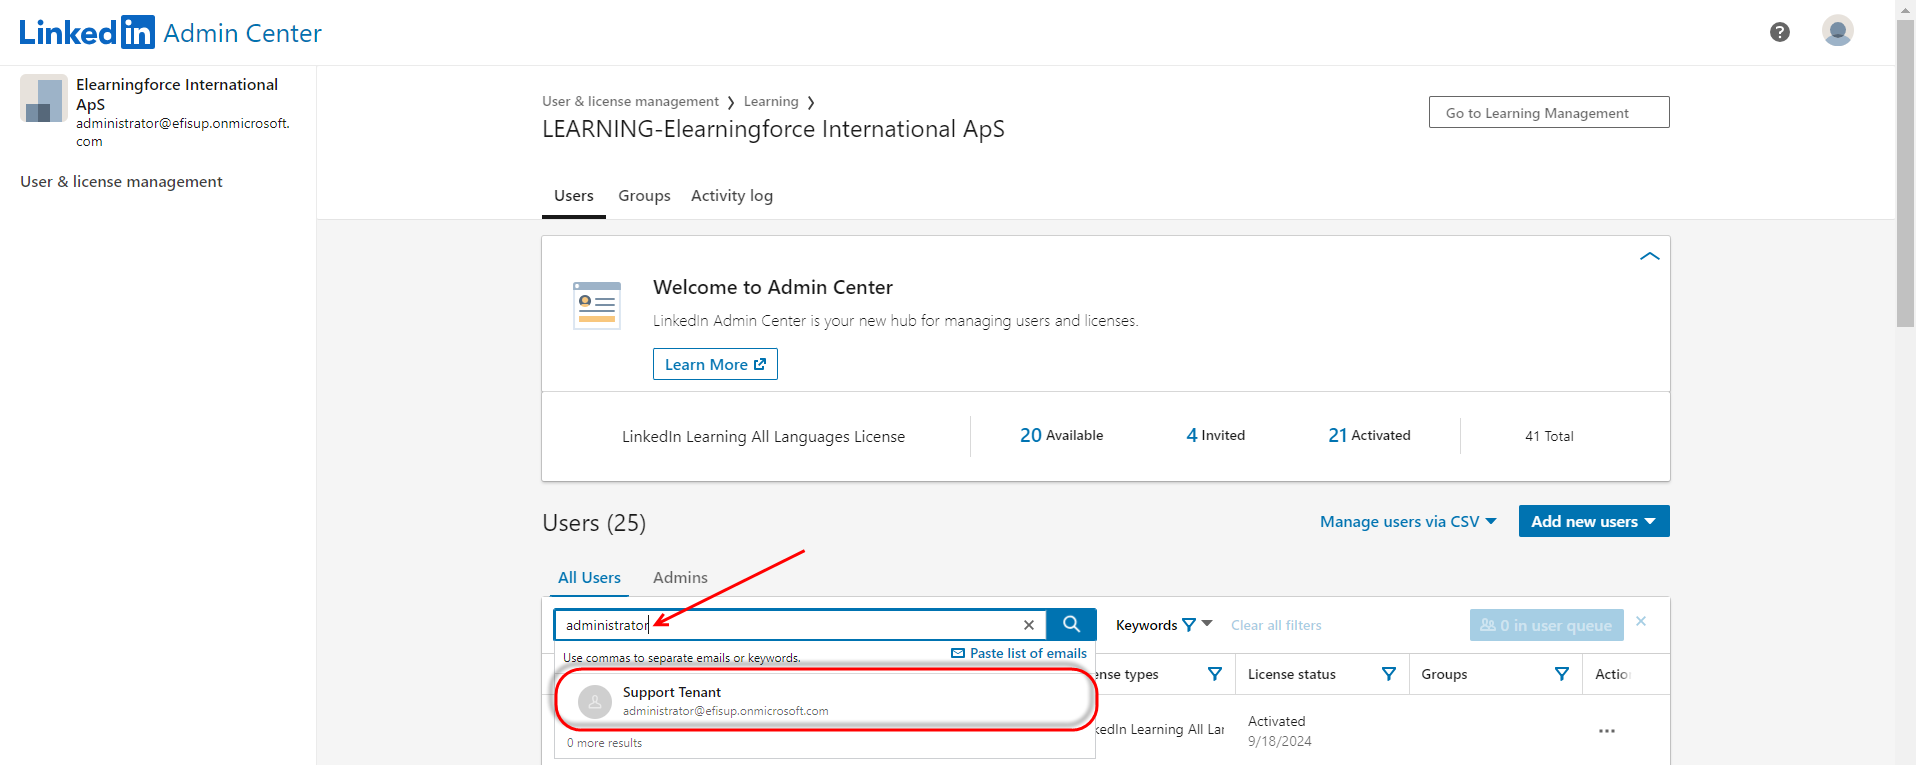Click User & license management breadcrumb

[x=630, y=102]
